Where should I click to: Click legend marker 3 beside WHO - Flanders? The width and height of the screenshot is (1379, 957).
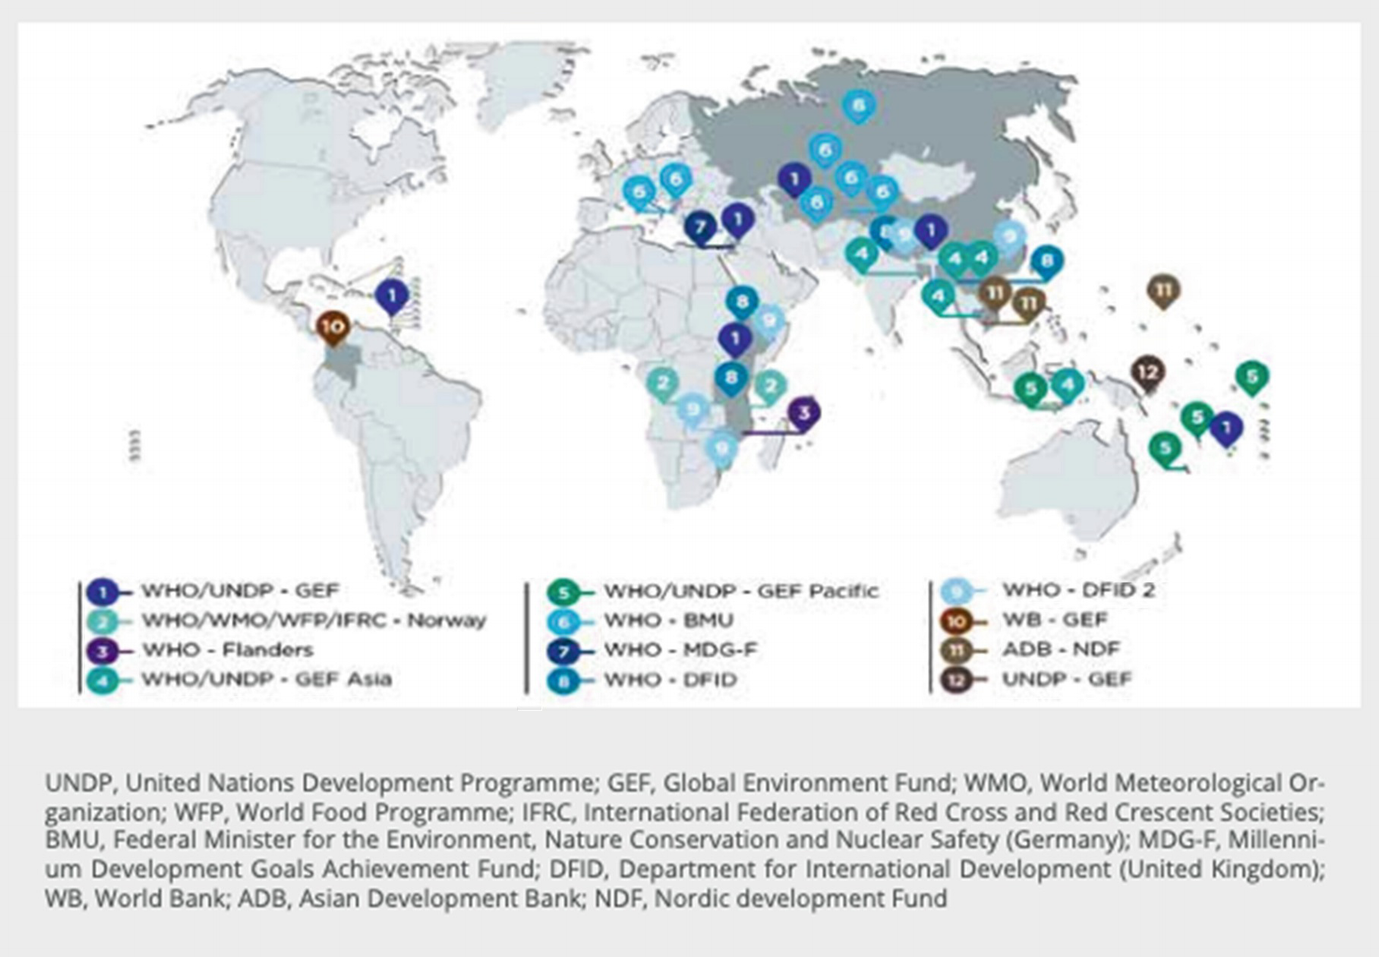click(102, 650)
